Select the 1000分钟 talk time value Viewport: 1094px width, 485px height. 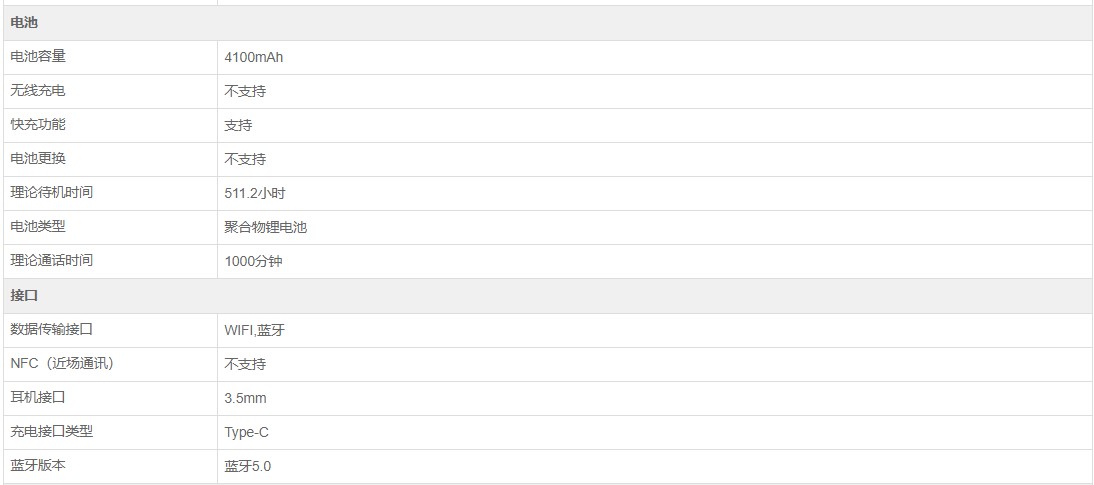(255, 261)
